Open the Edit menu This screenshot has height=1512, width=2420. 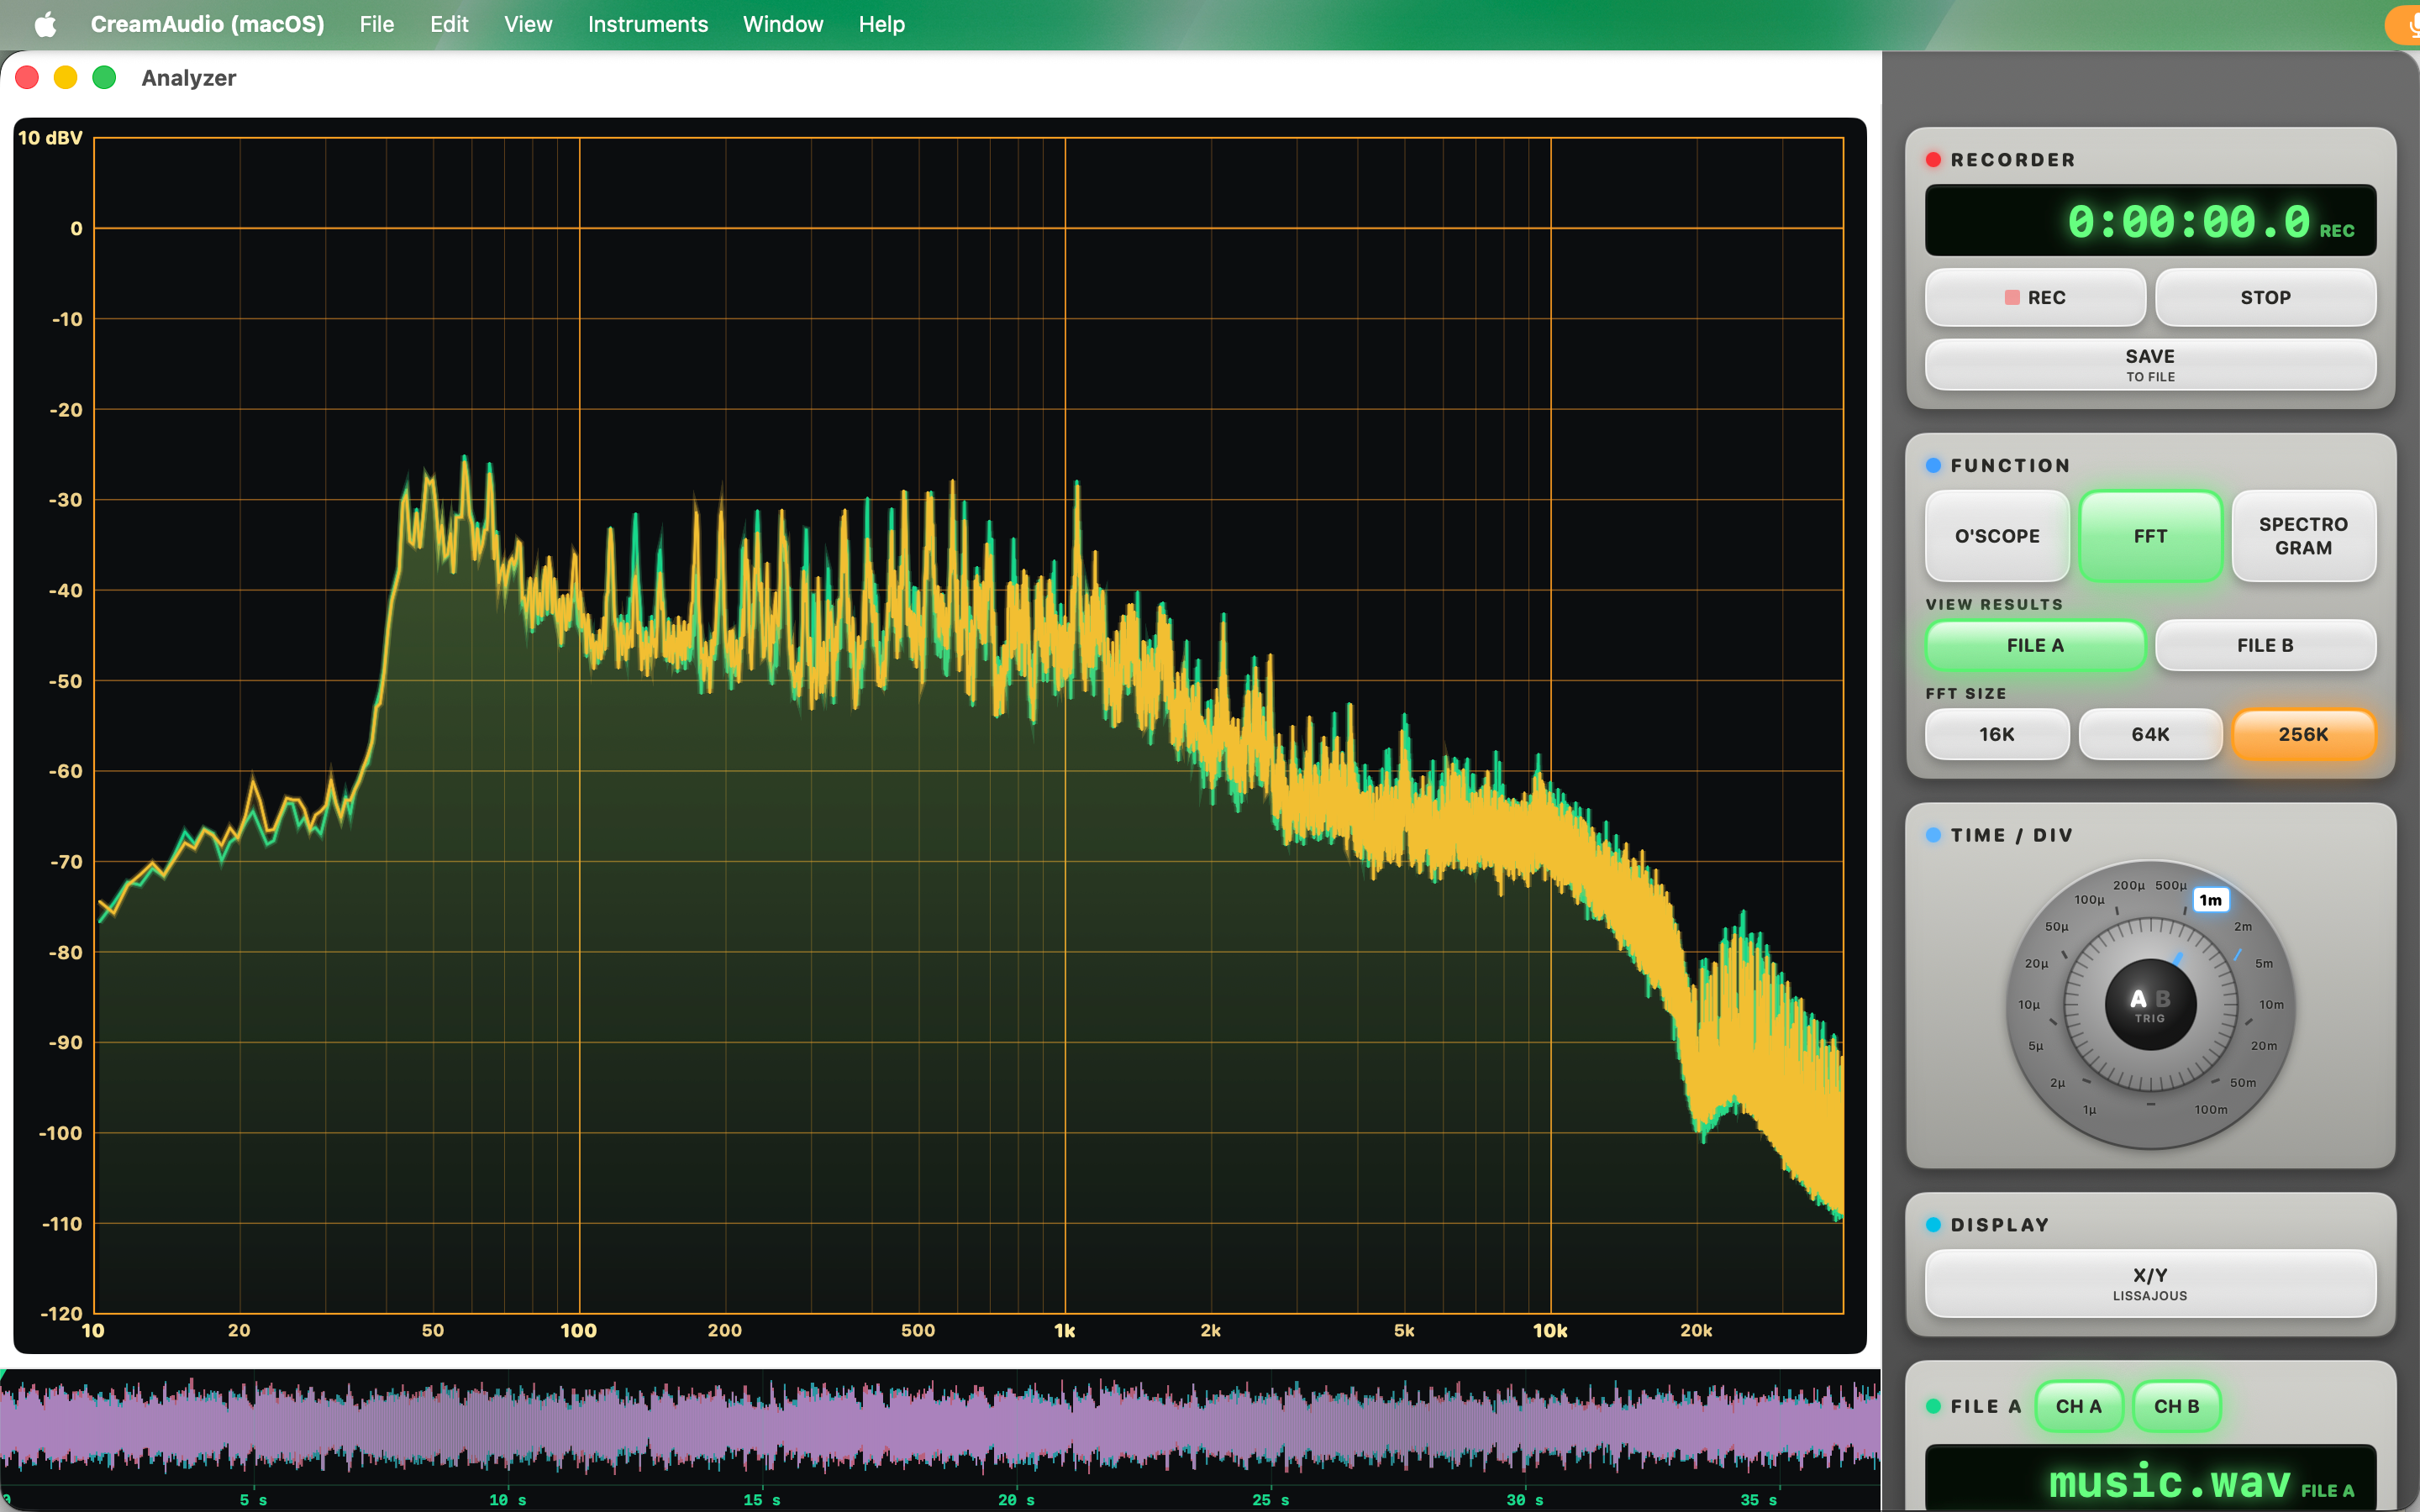pos(449,24)
